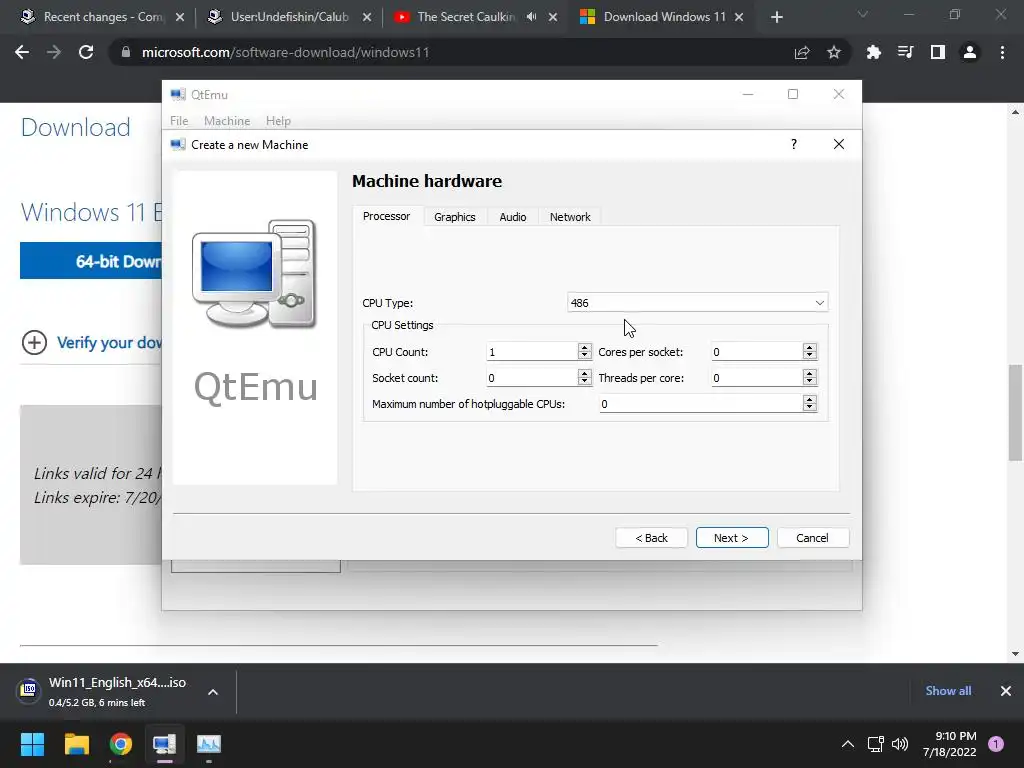Cancel the new machine wizard
The height and width of the screenshot is (768, 1024).
click(x=812, y=537)
